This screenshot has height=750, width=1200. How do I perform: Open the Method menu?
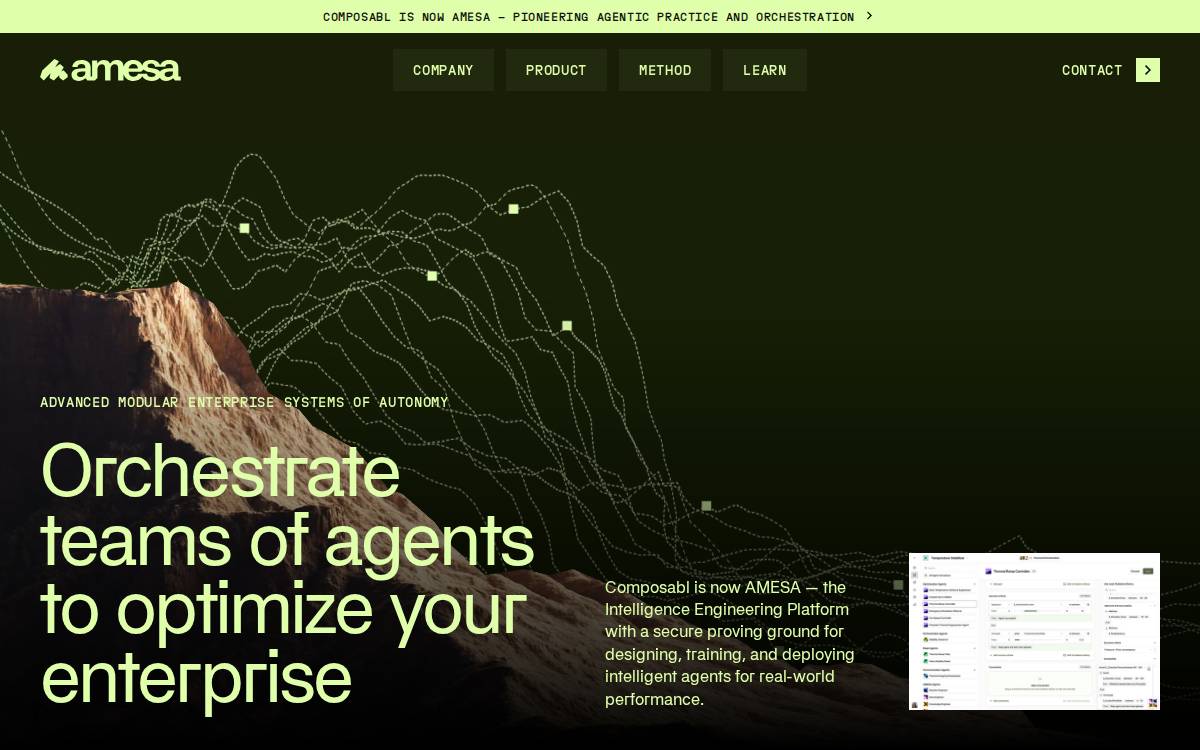pyautogui.click(x=665, y=70)
